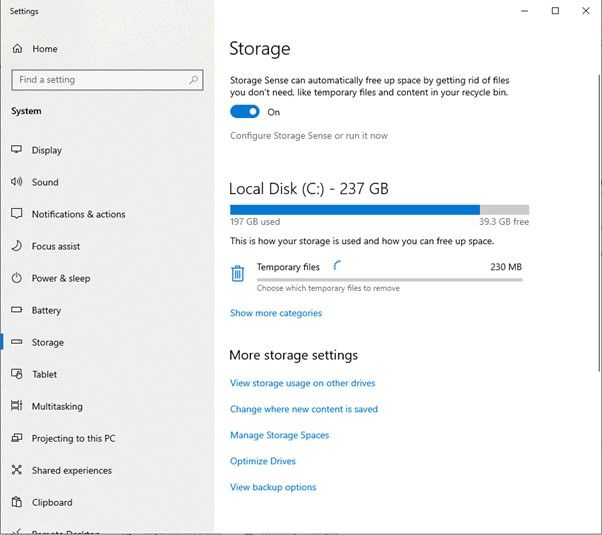Viewport: 602px width, 535px height.
Task: Click the Find a setting search box
Action: [107, 80]
